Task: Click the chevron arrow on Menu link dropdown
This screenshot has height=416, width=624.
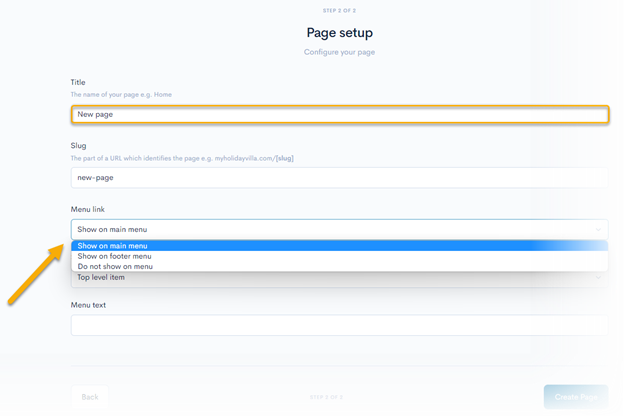Action: point(598,229)
